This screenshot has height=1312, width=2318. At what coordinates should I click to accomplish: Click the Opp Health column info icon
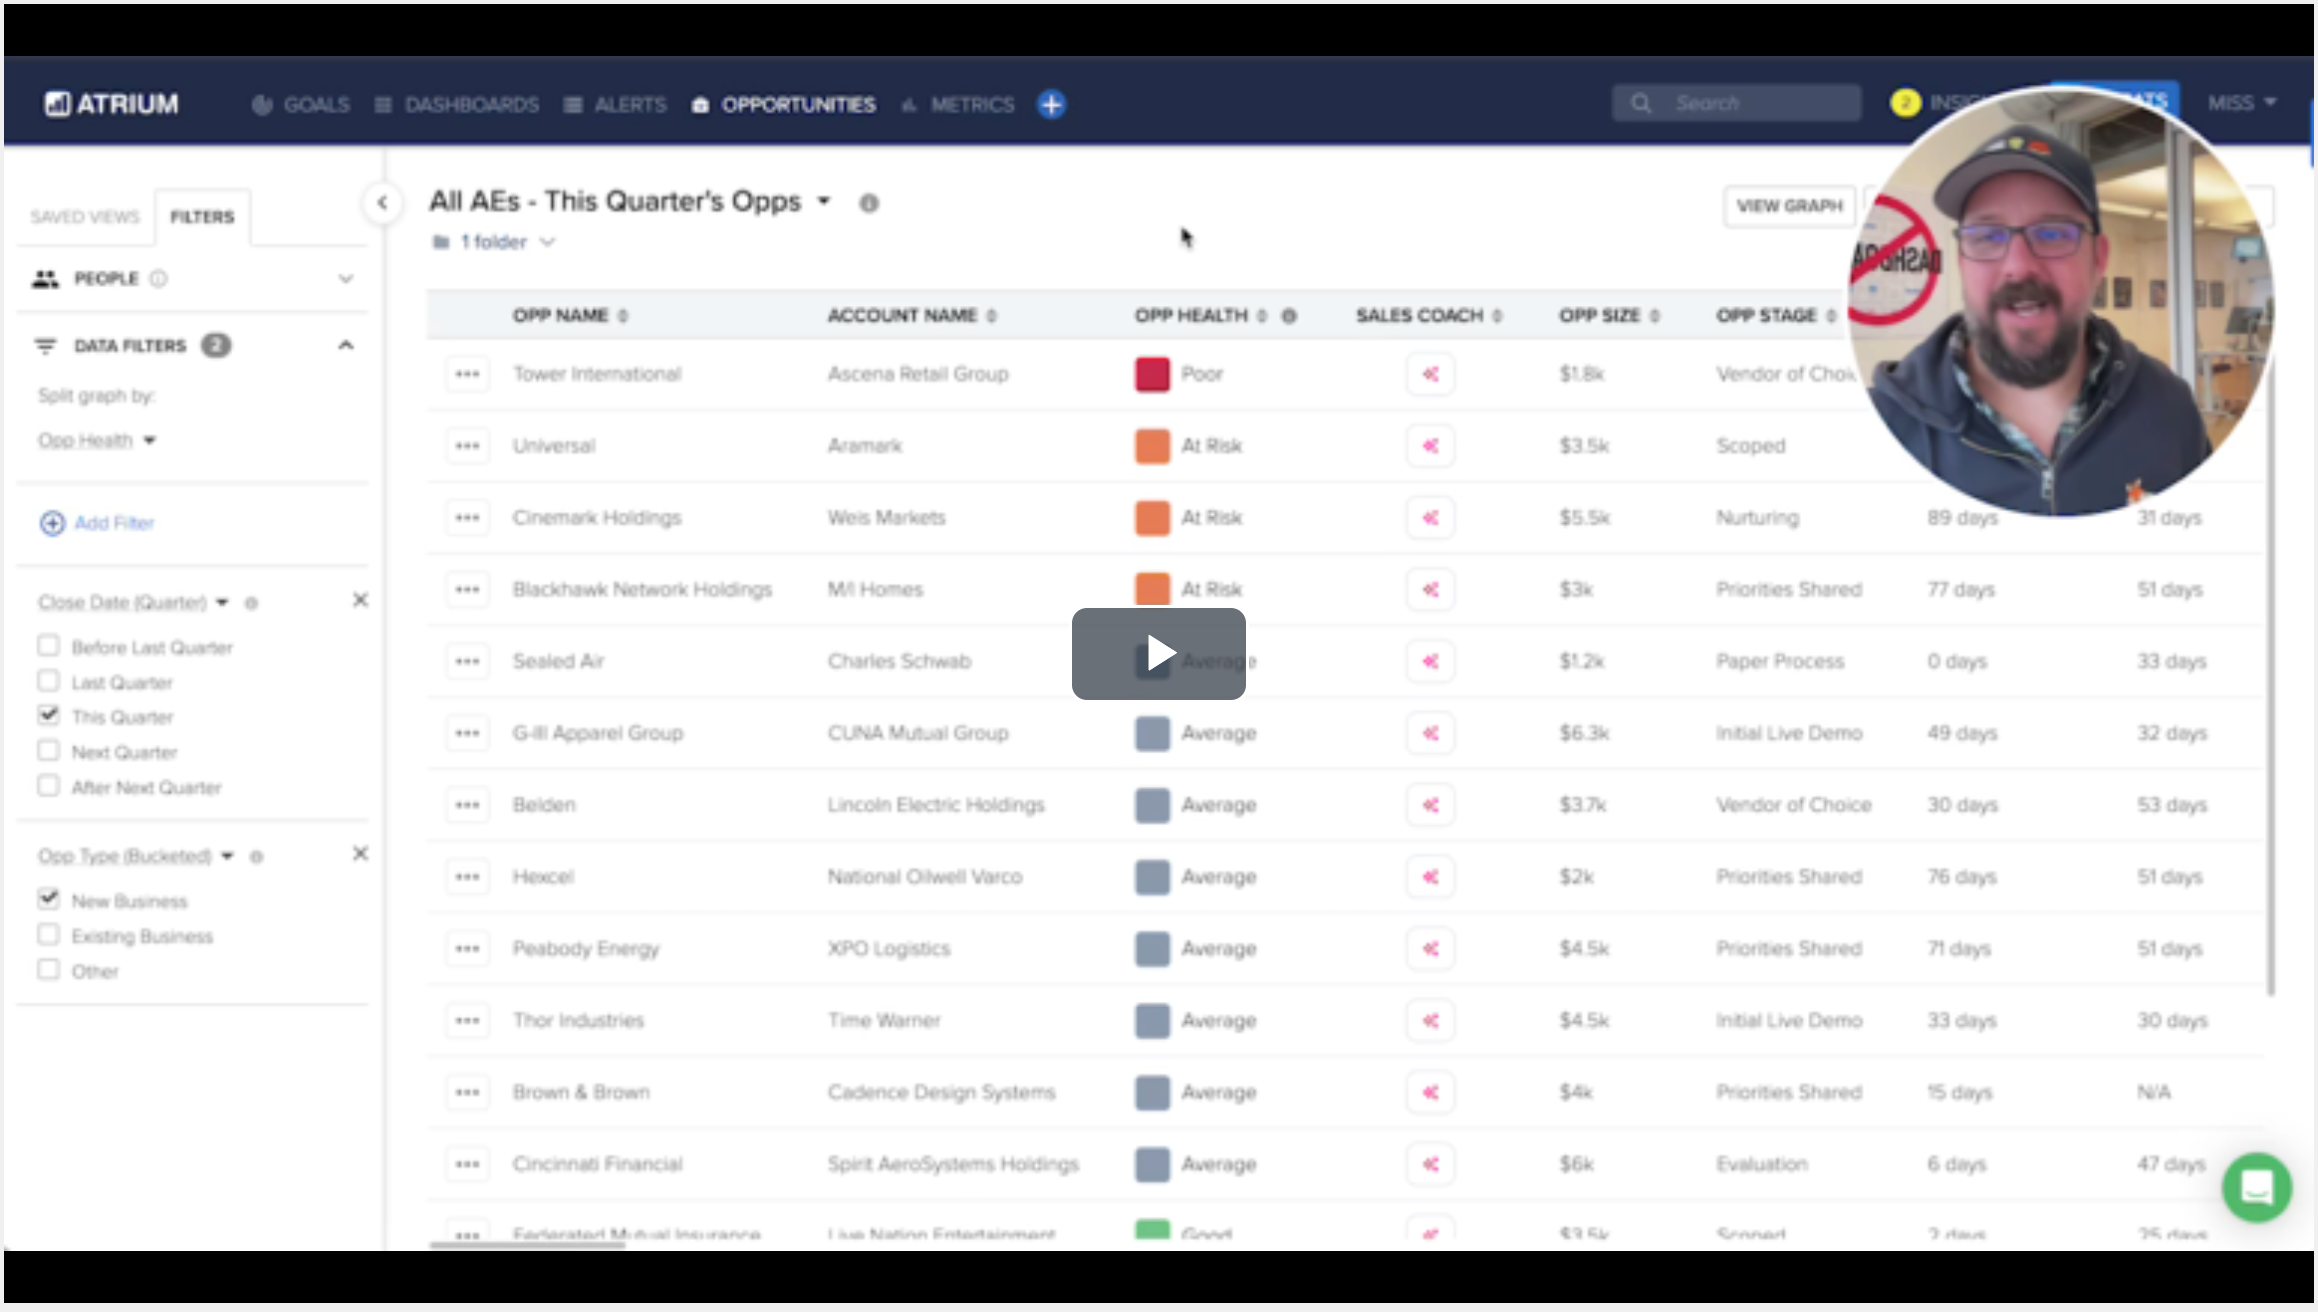[1289, 316]
